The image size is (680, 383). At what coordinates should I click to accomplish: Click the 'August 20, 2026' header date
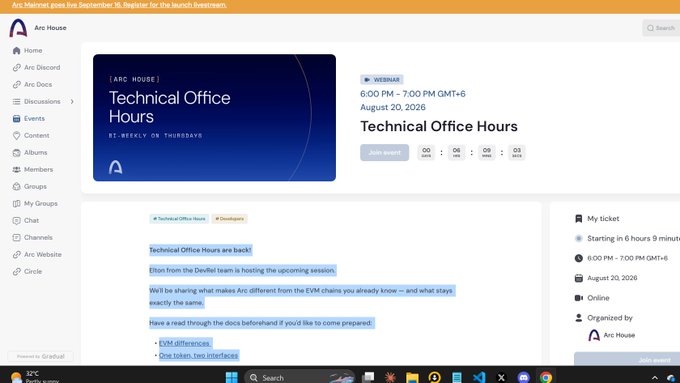[x=392, y=107]
